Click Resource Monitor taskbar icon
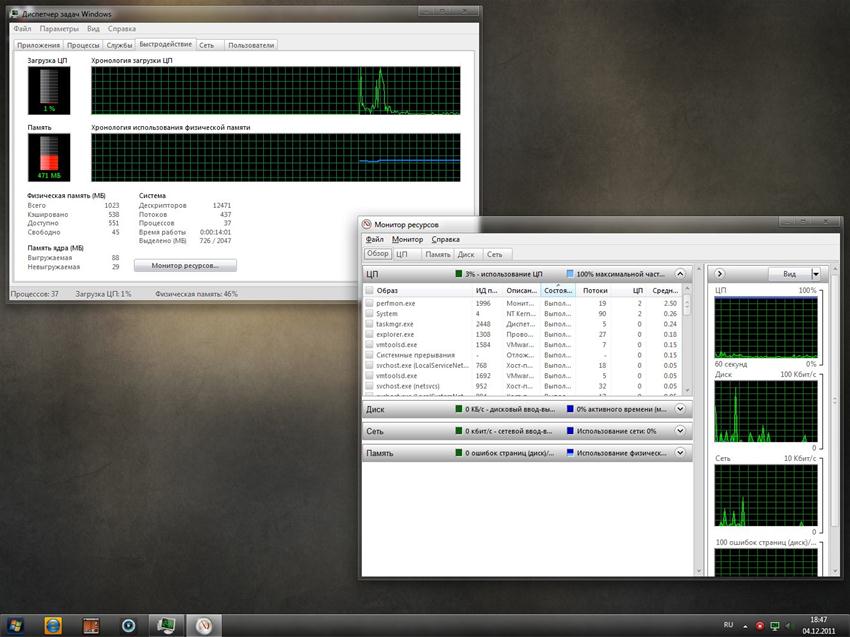 coord(203,625)
